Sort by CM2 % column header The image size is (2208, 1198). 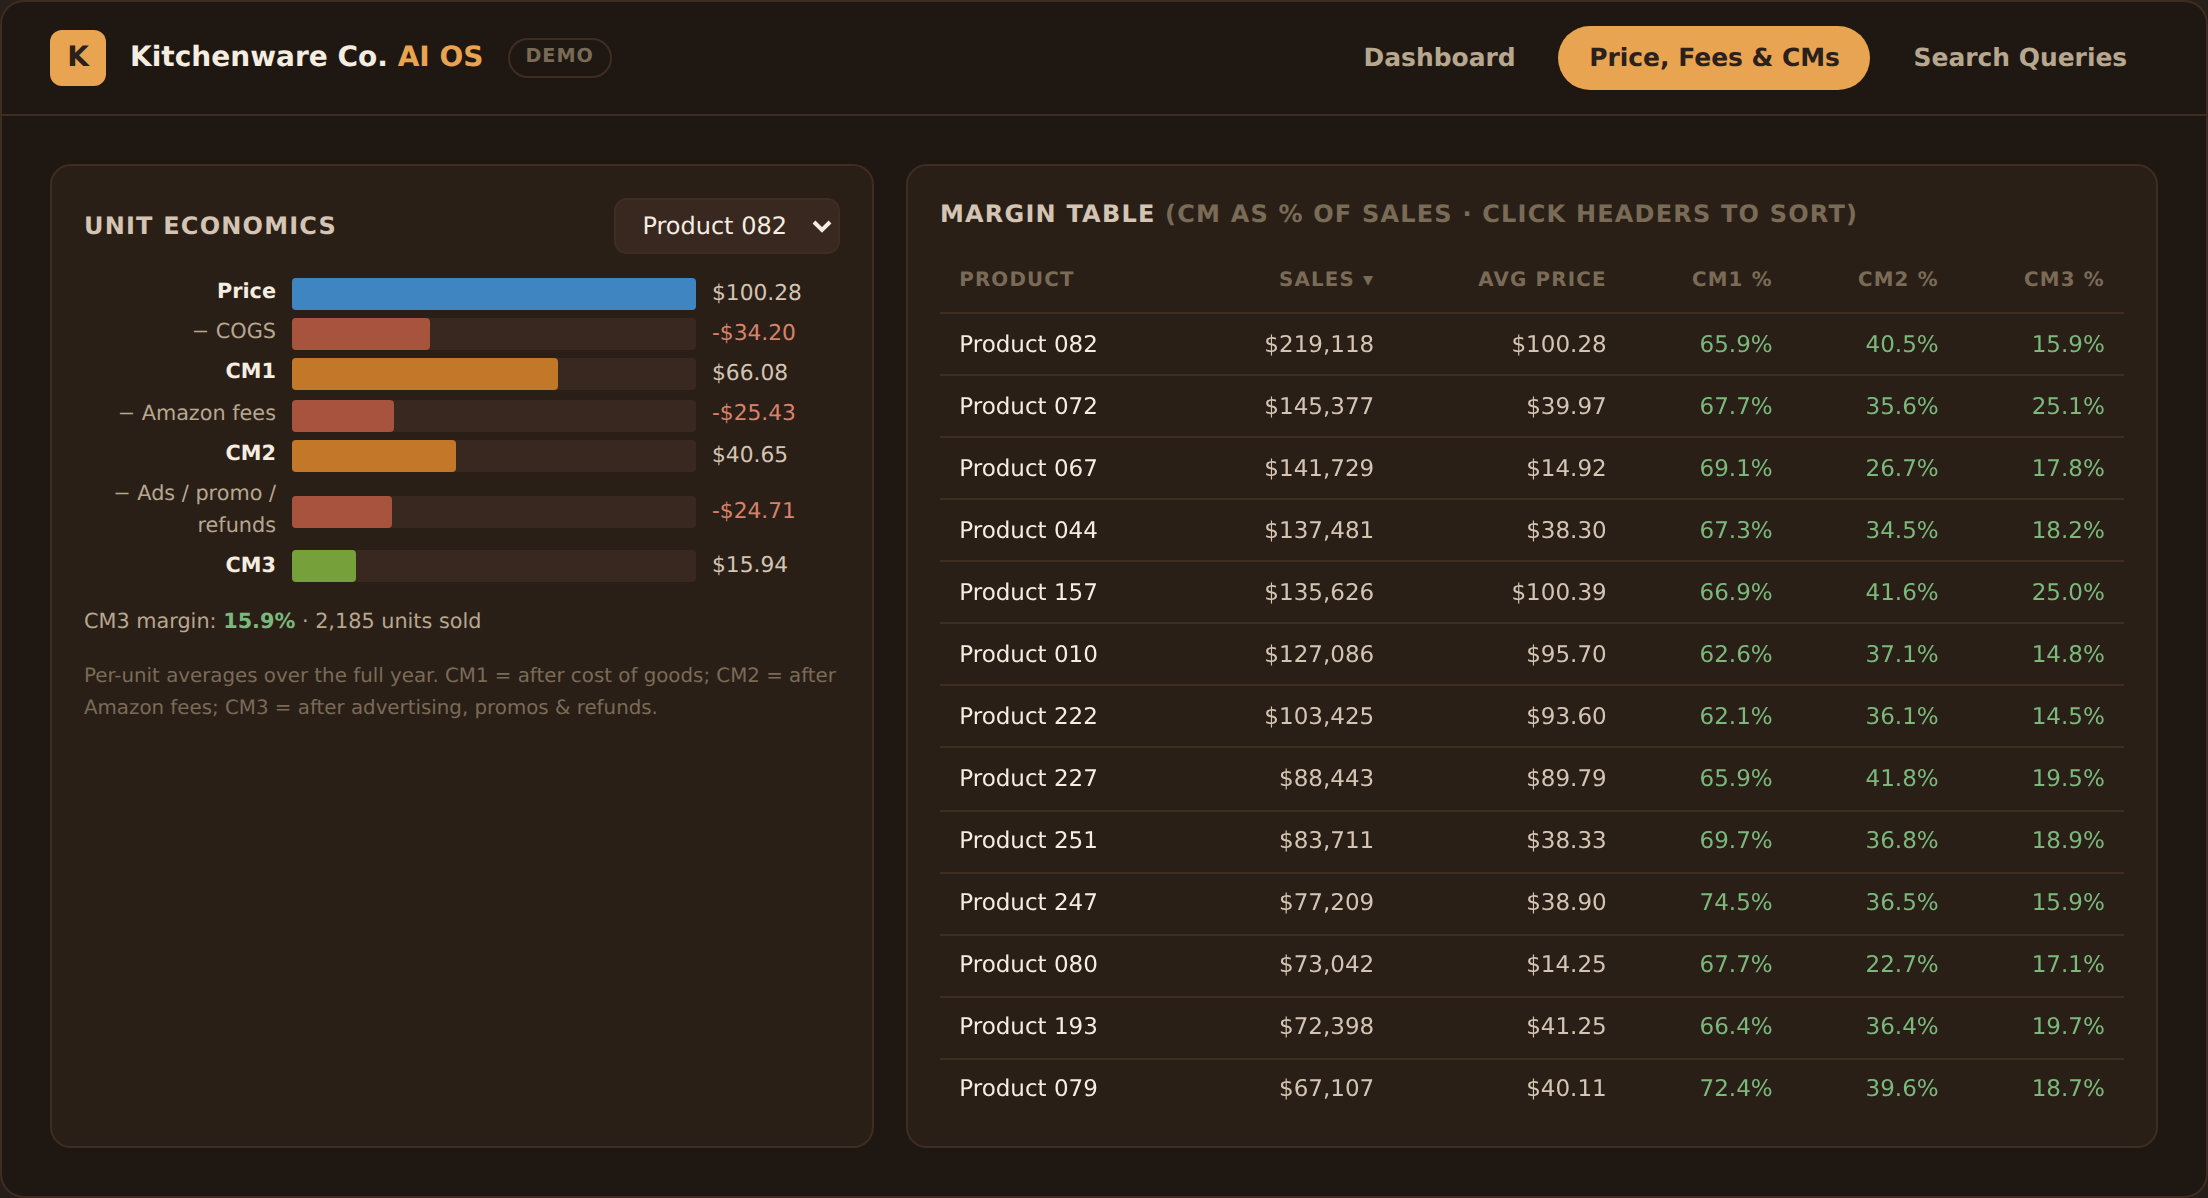click(x=1898, y=279)
